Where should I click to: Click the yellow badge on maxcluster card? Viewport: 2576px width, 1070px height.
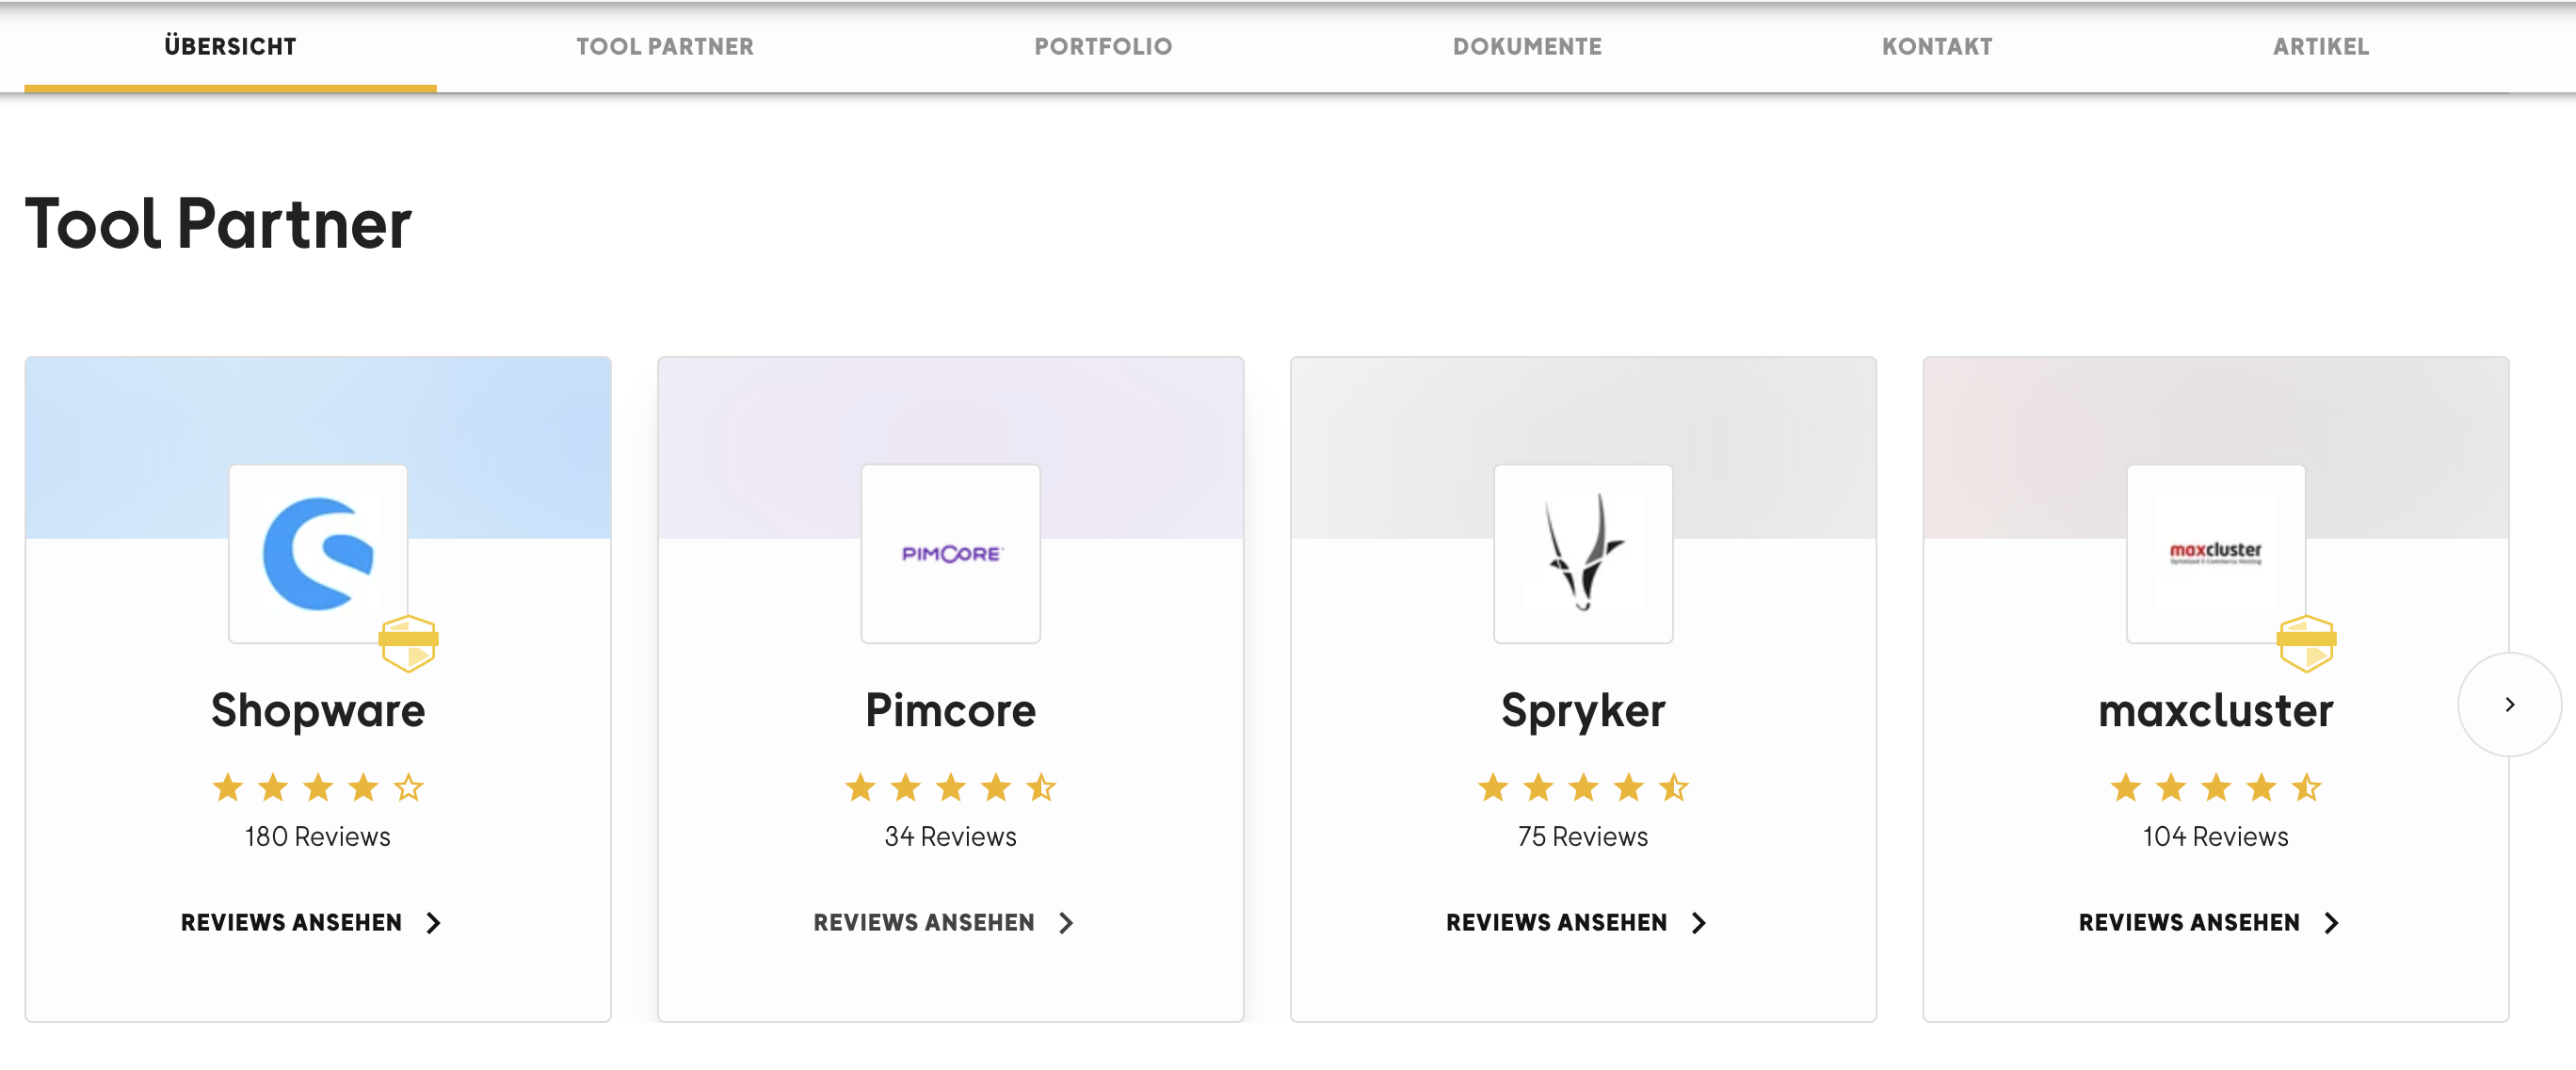pos(2306,643)
